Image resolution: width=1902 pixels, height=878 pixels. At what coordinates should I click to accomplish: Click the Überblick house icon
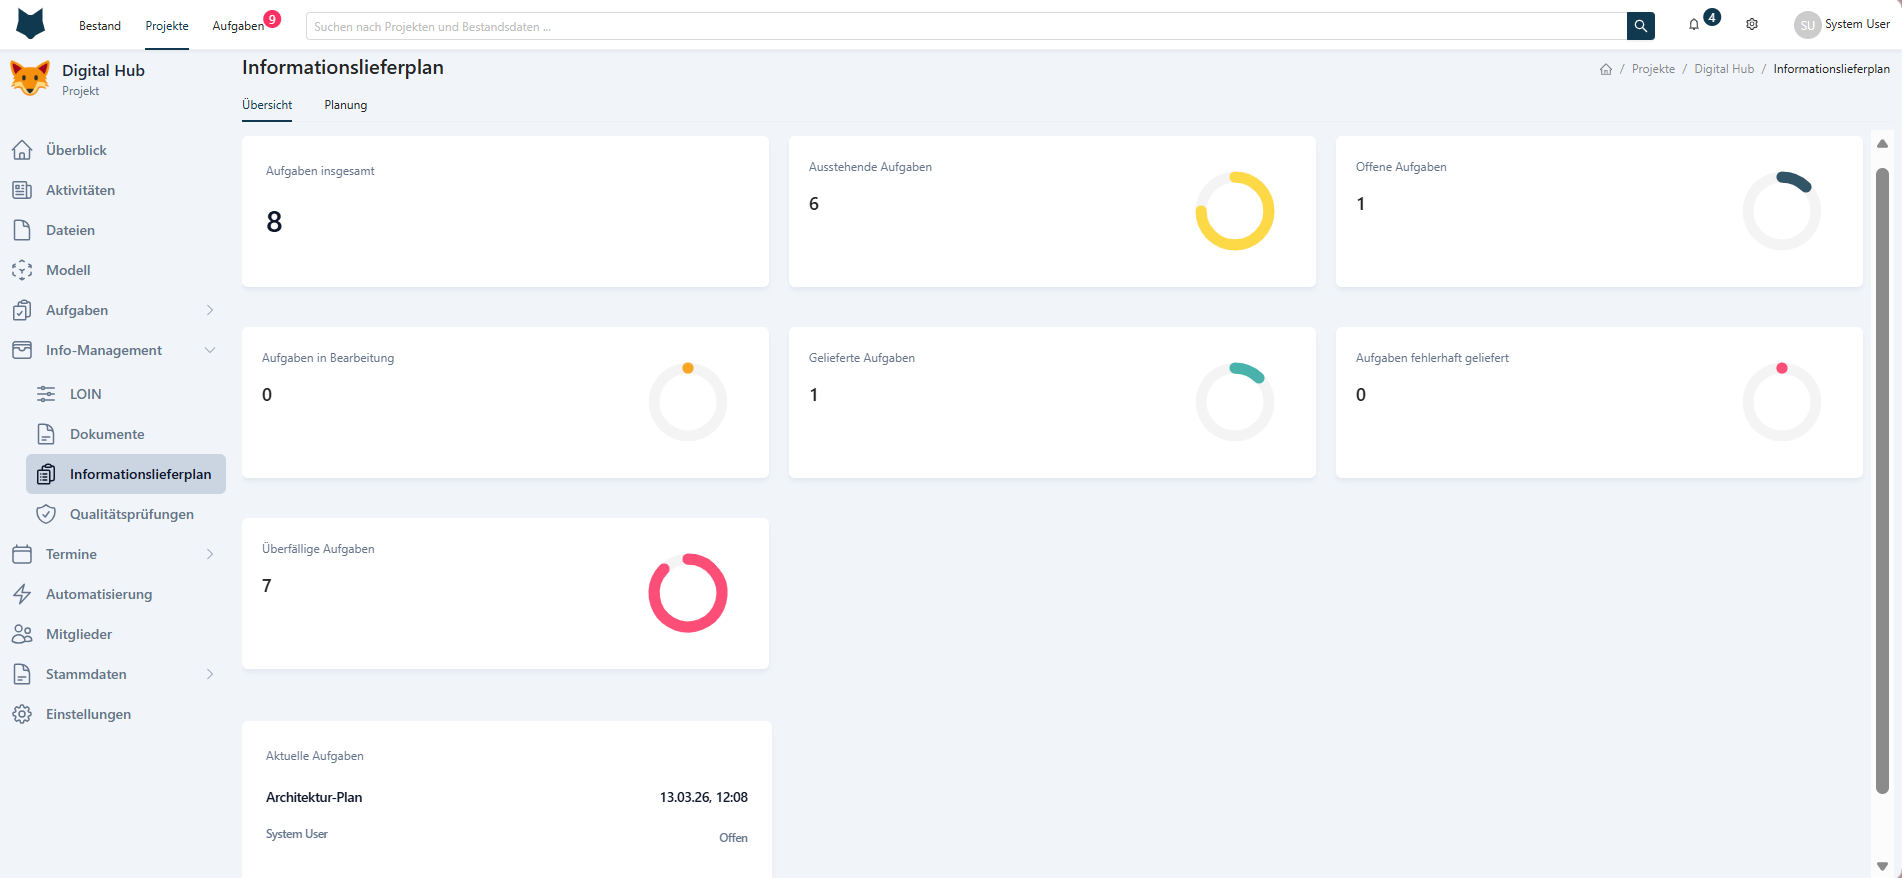click(22, 150)
